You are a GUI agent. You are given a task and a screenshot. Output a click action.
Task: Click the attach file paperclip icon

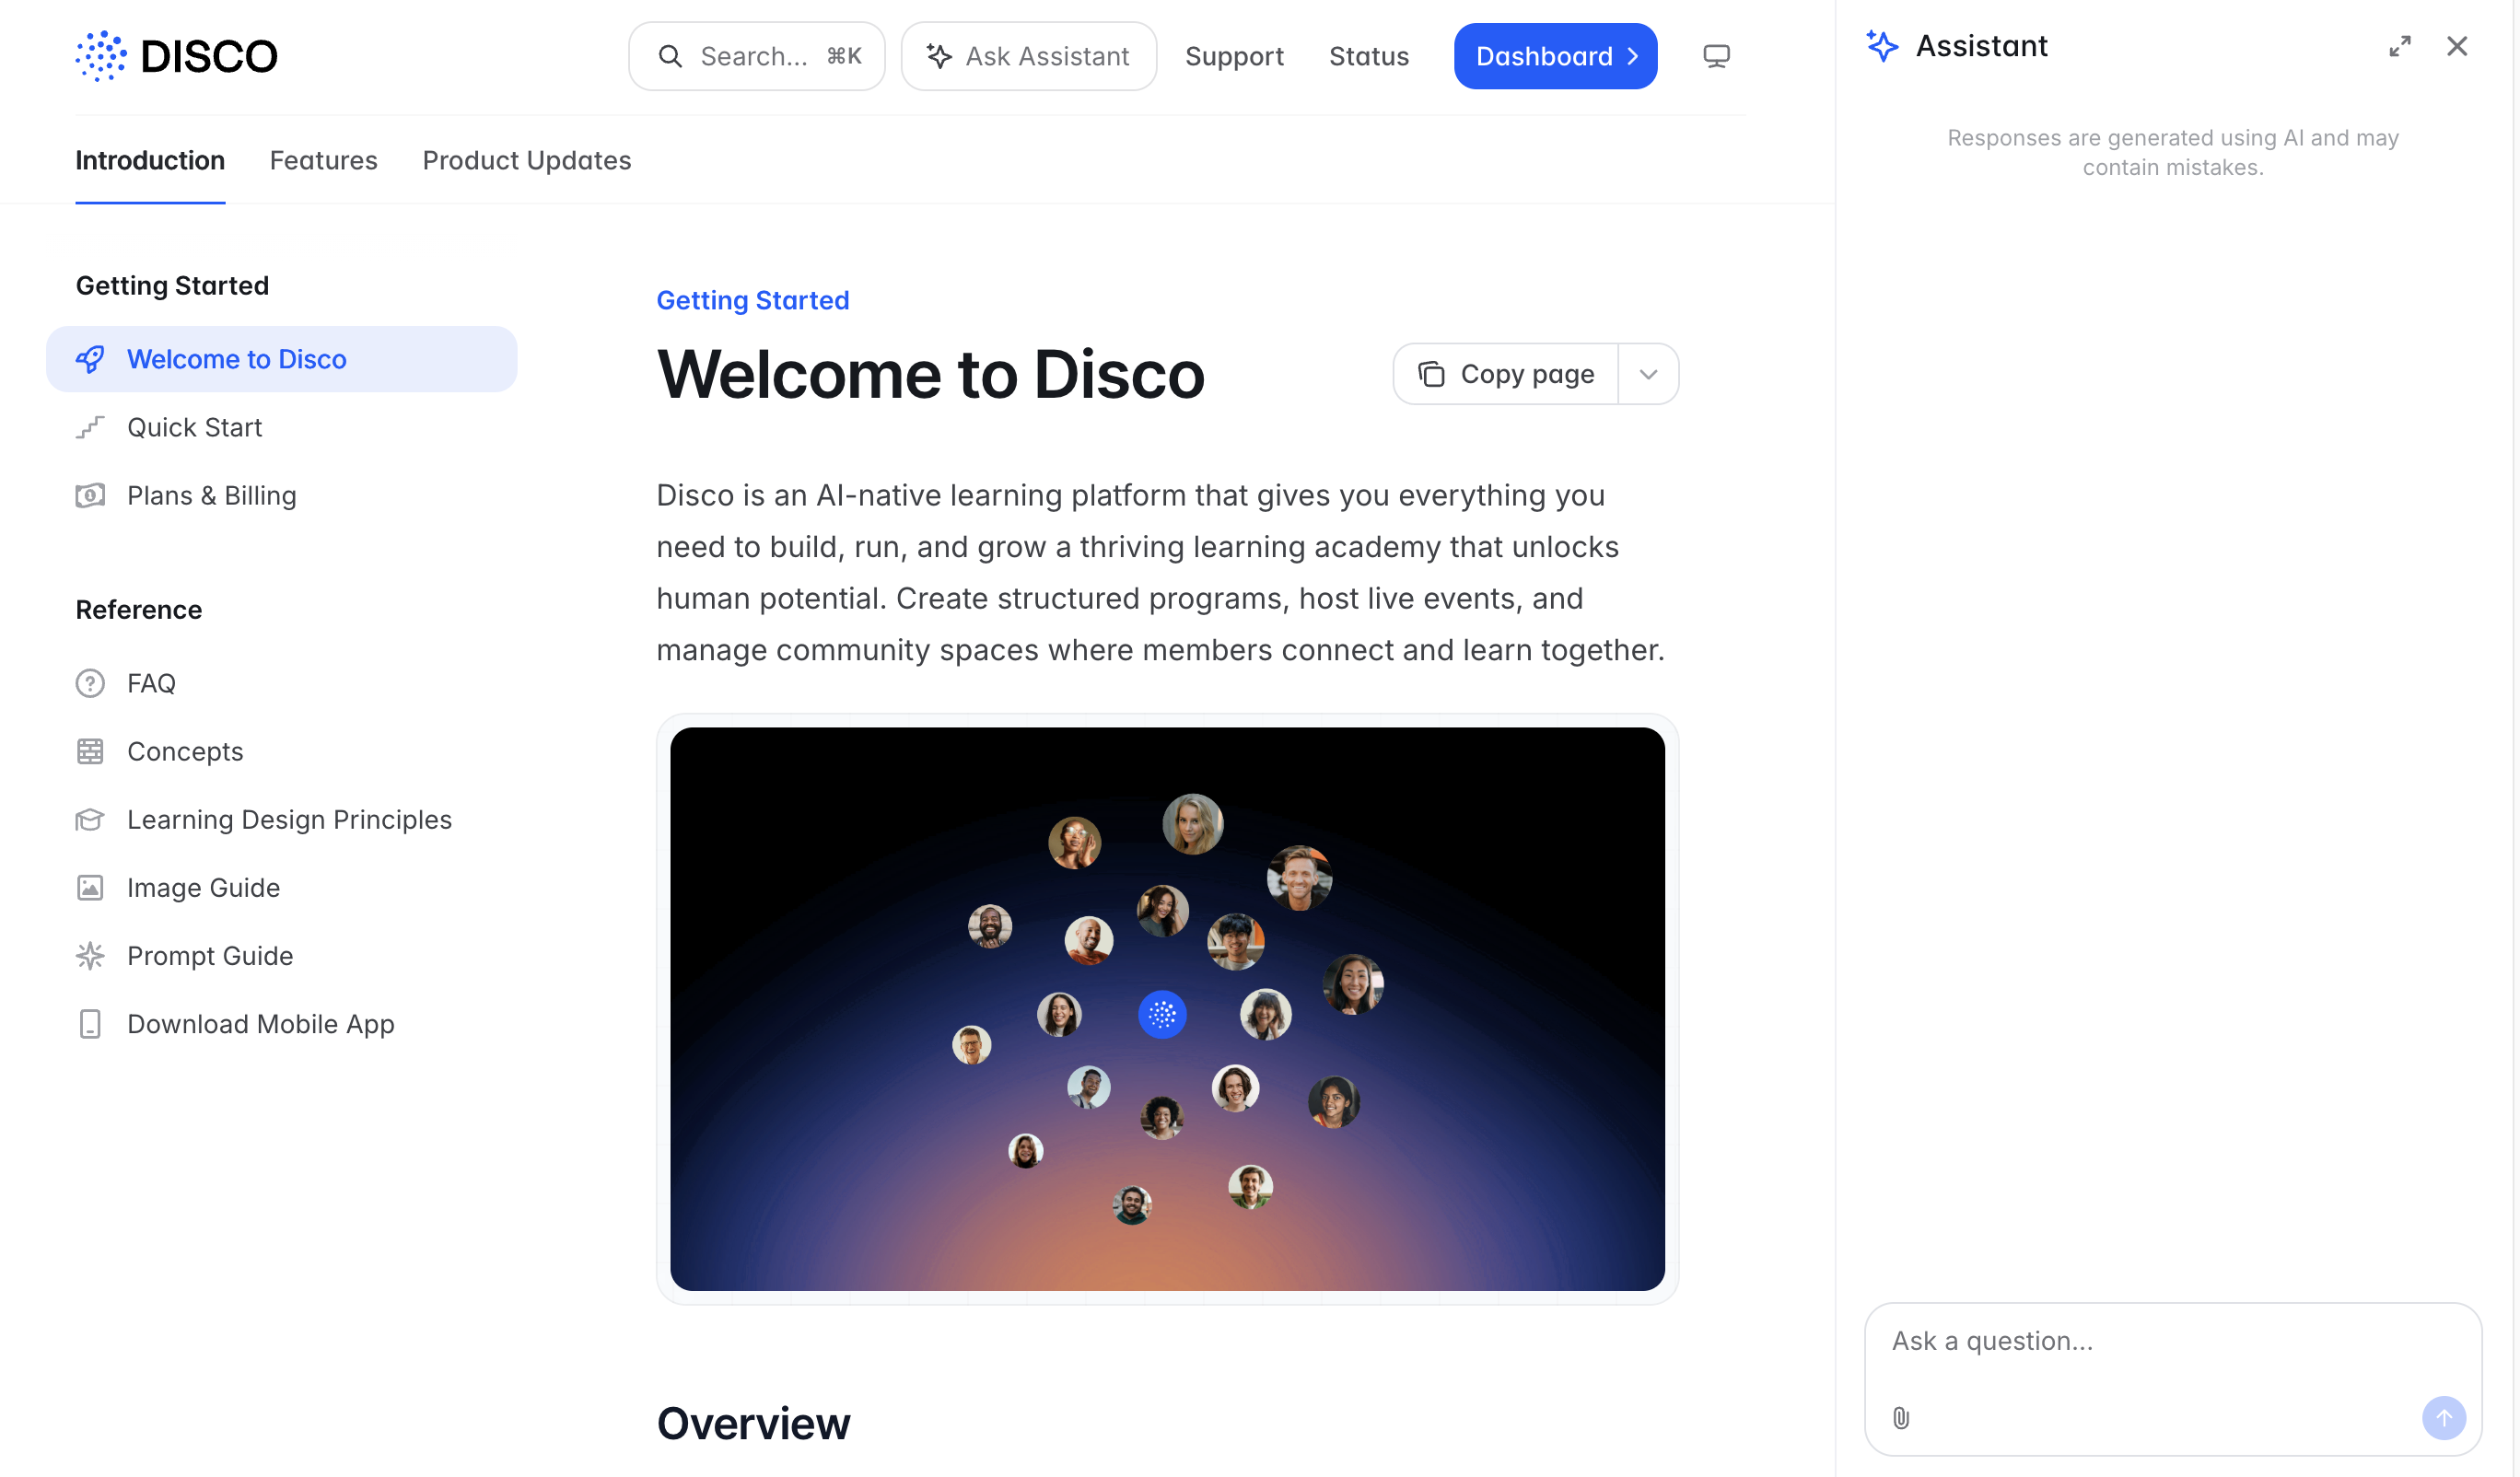coord(1901,1417)
